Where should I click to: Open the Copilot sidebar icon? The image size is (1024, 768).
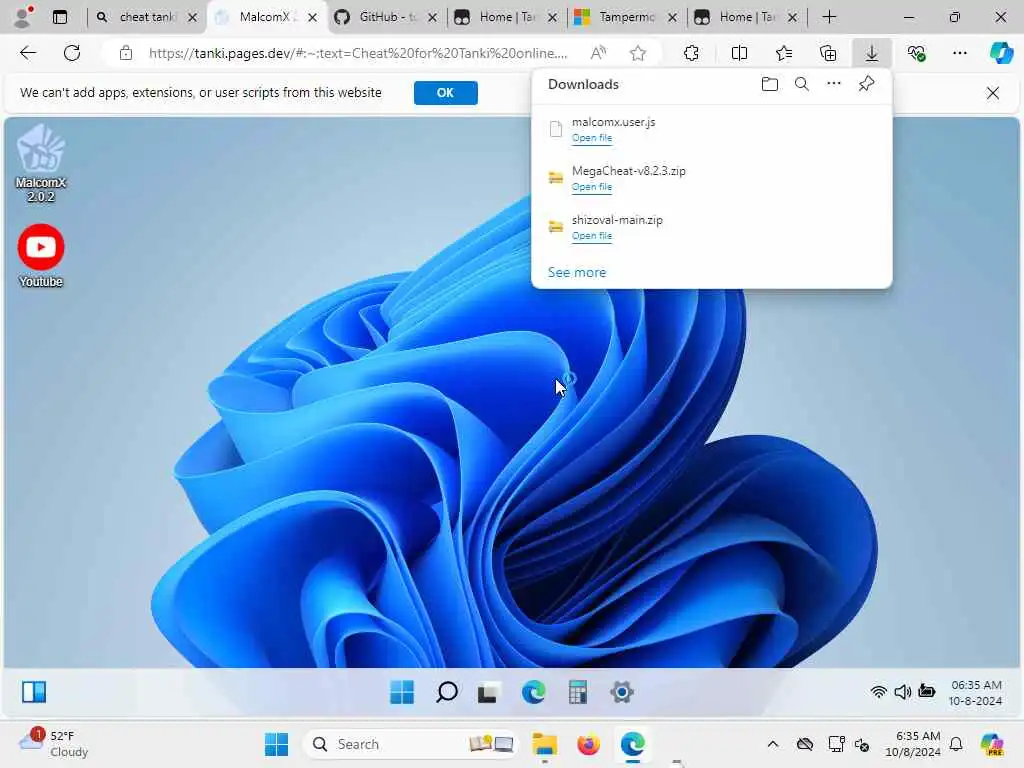click(x=1001, y=53)
